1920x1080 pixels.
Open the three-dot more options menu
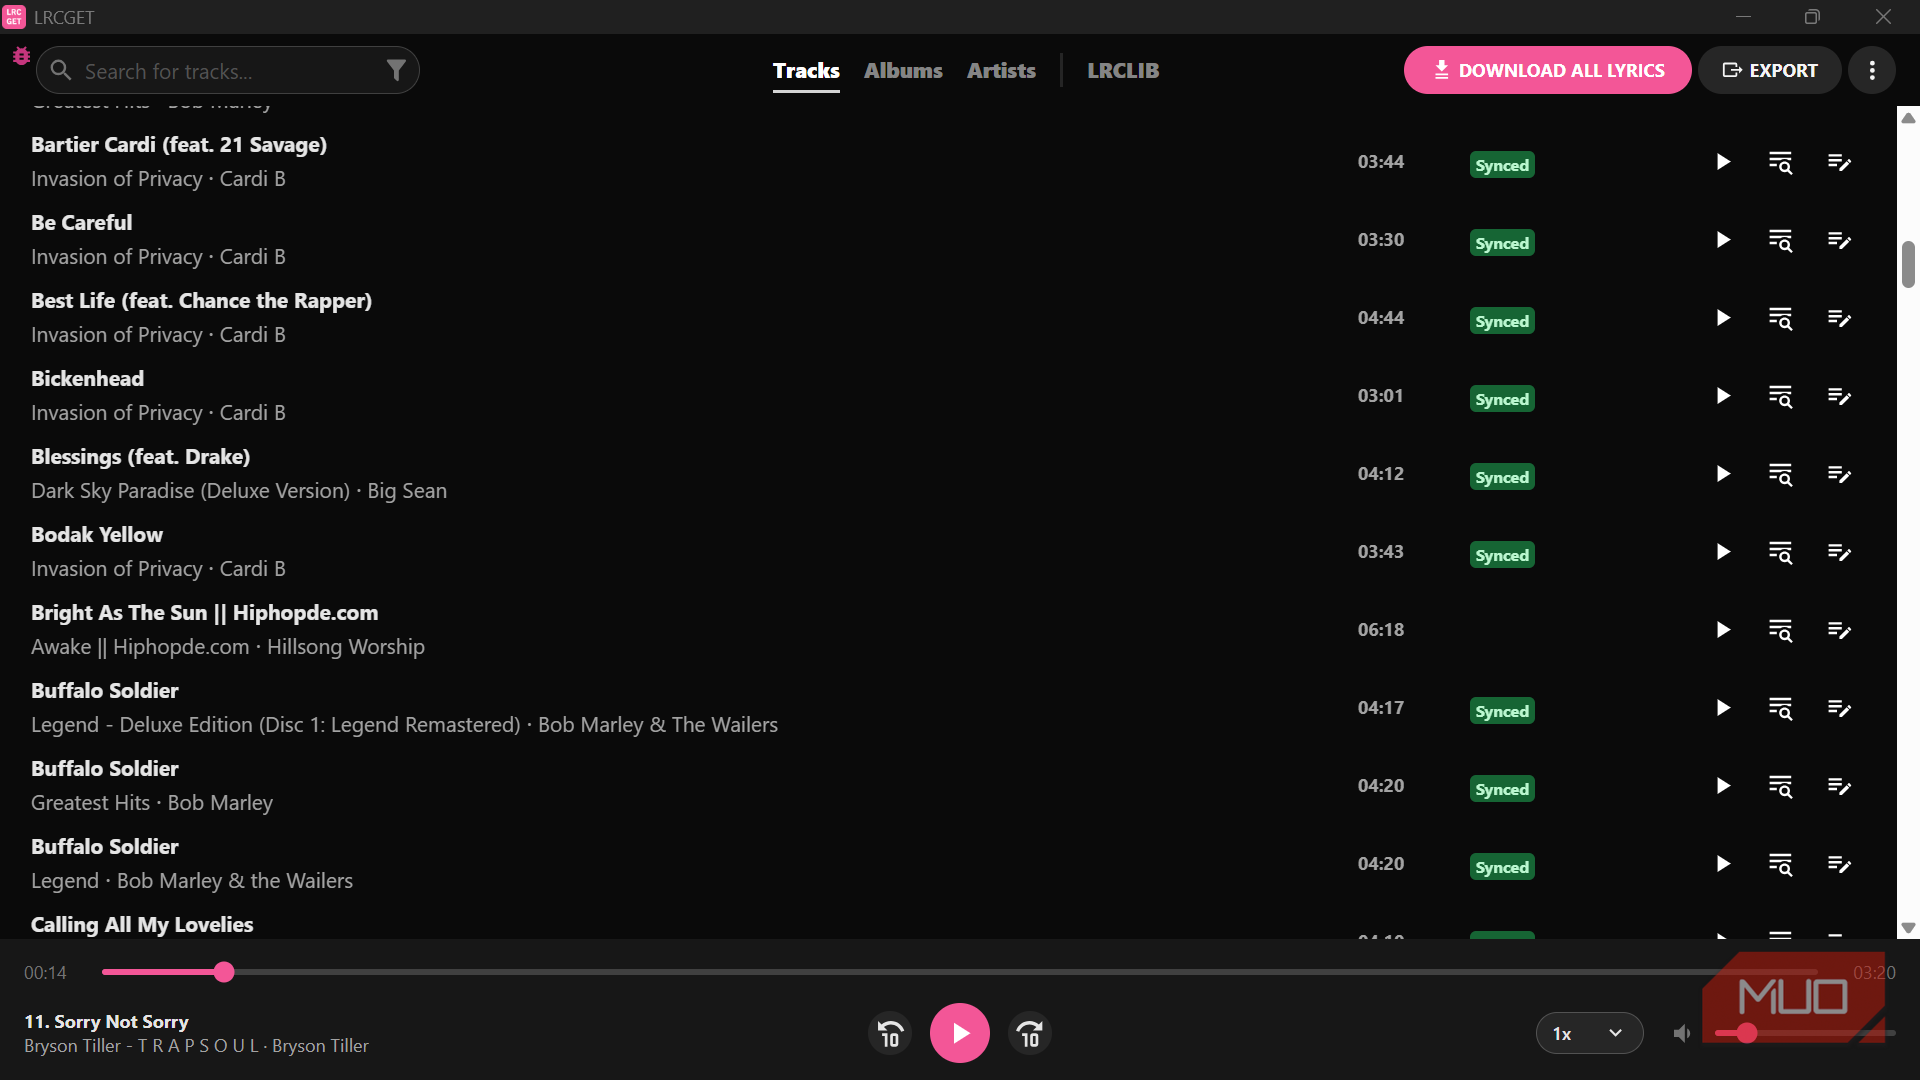pos(1872,70)
